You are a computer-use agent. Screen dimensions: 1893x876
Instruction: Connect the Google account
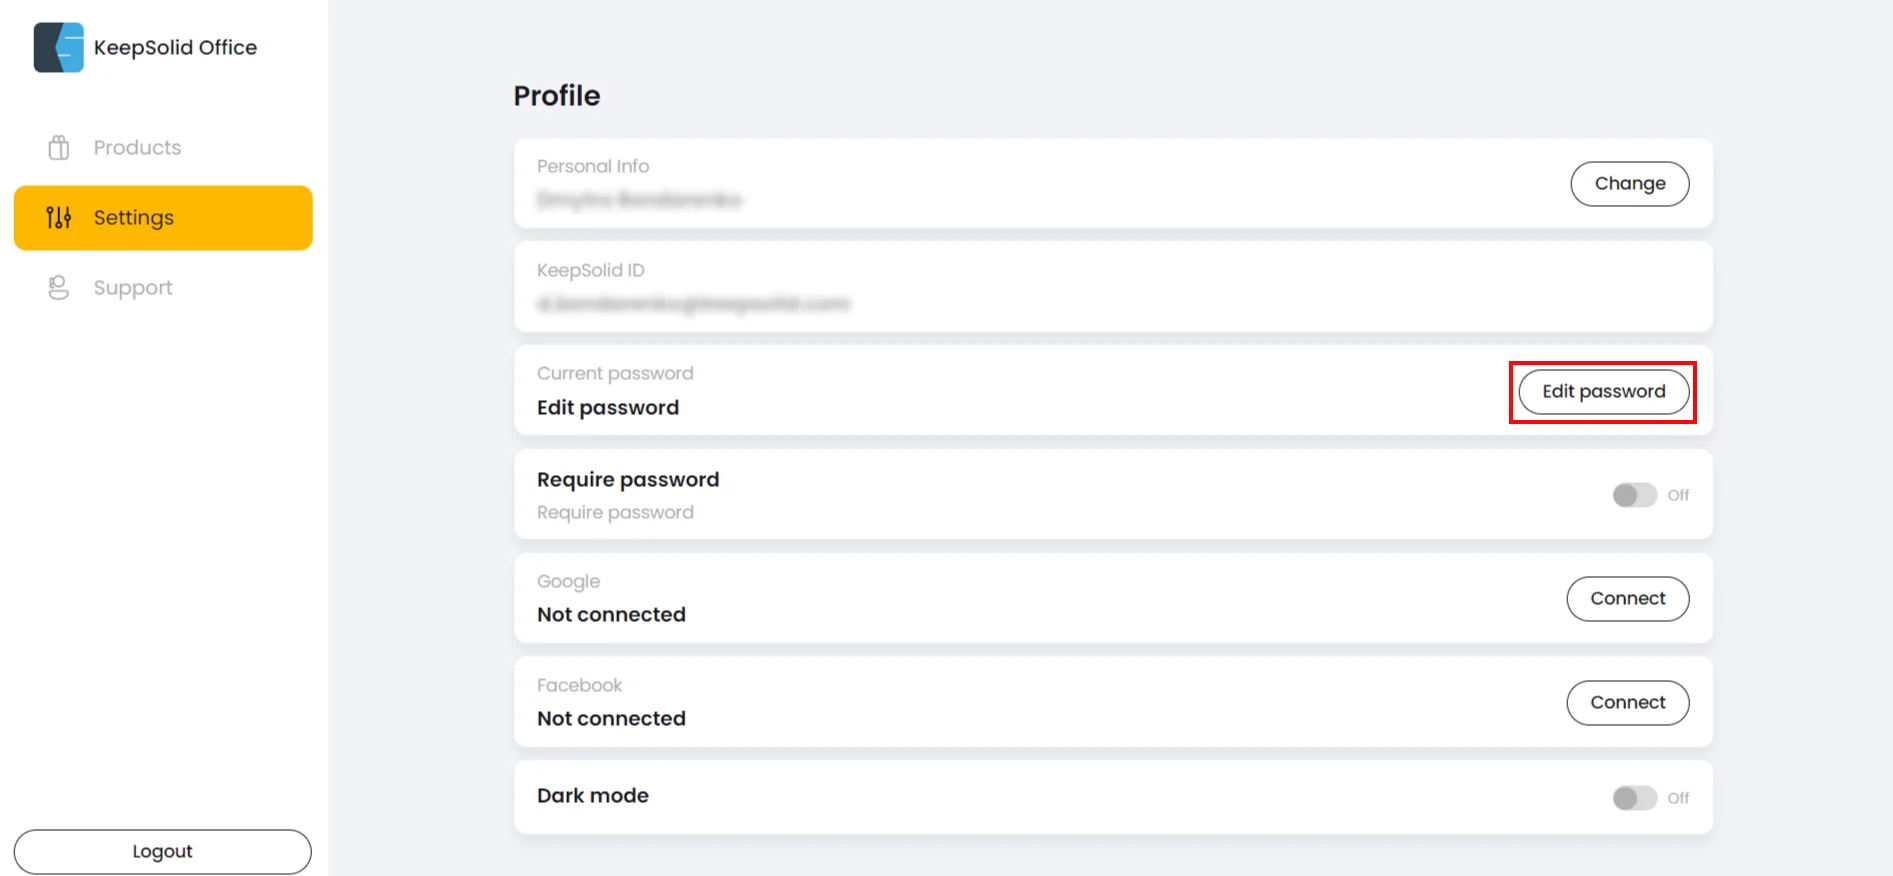tap(1627, 599)
